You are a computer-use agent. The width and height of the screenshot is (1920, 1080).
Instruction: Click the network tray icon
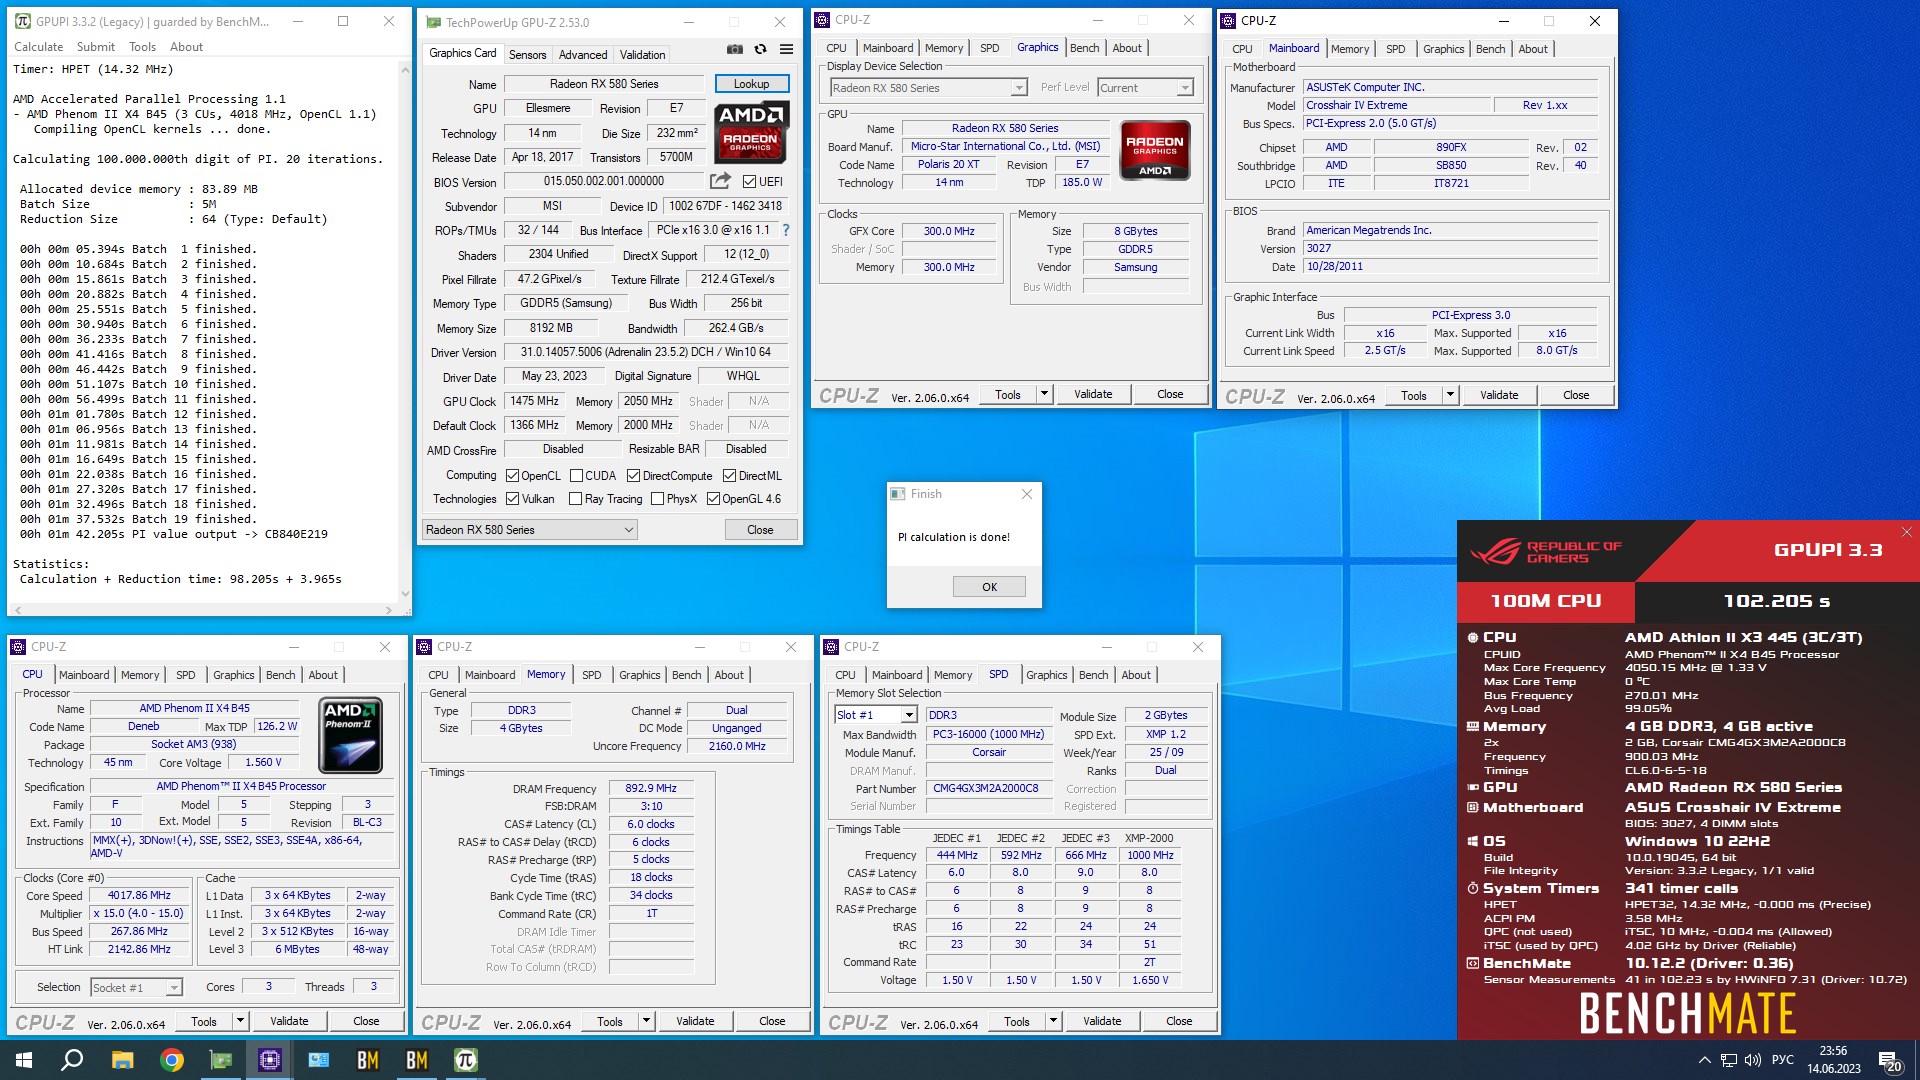coord(1729,1060)
